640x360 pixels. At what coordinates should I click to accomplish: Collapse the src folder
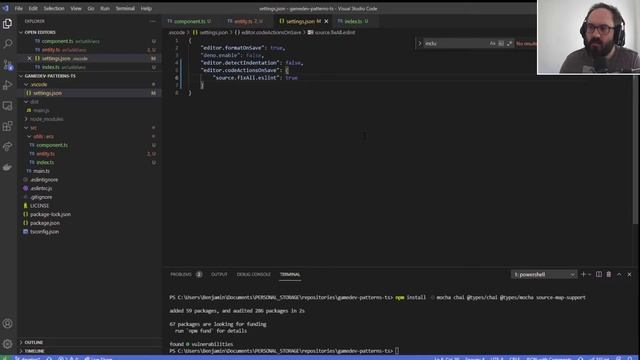[x=27, y=128]
